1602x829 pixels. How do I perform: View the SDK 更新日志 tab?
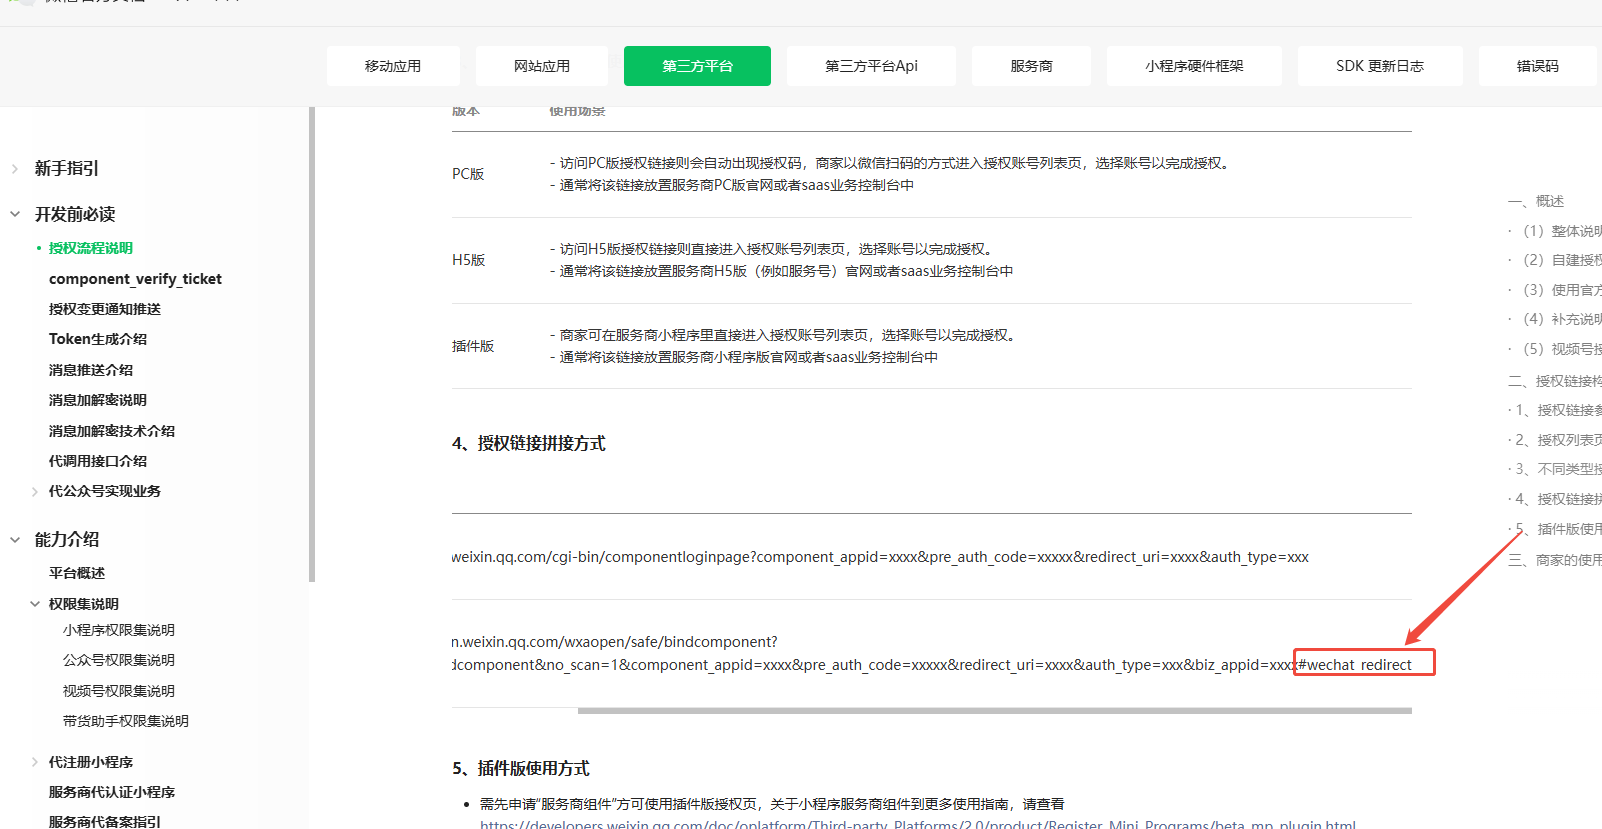tap(1380, 66)
